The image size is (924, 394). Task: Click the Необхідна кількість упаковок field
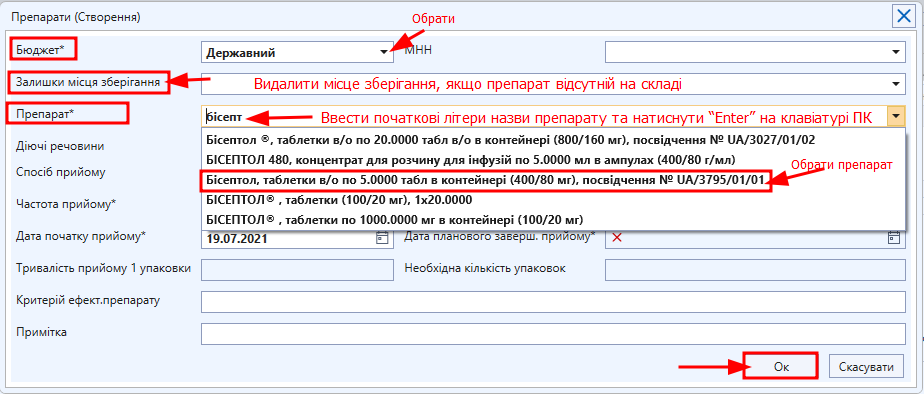click(x=755, y=270)
